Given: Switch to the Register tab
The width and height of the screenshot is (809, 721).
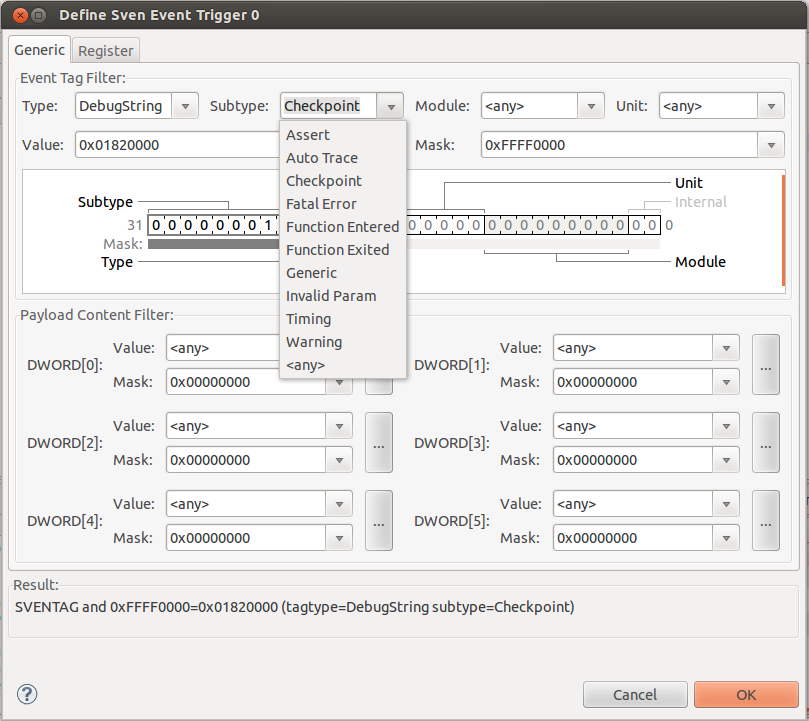Looking at the screenshot, I should (106, 51).
